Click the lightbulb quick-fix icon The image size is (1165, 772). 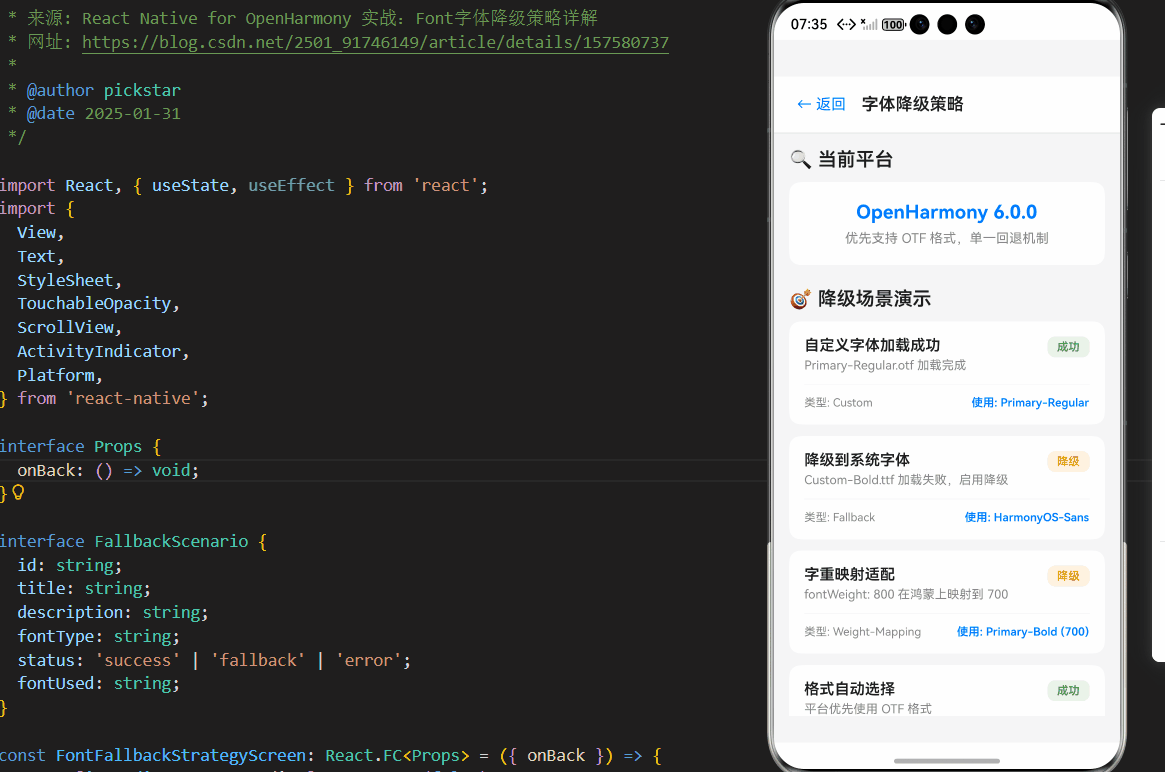click(19, 493)
